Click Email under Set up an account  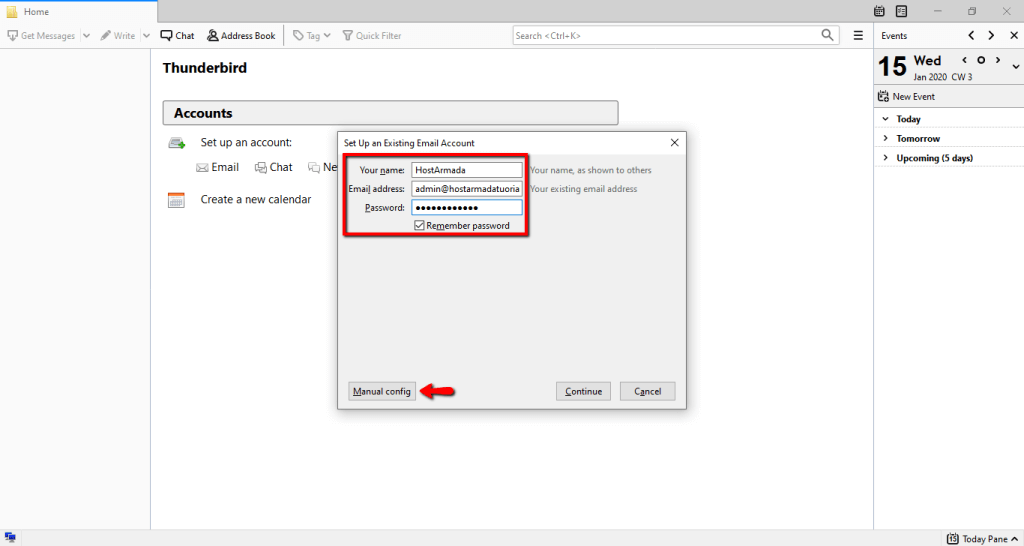click(217, 167)
